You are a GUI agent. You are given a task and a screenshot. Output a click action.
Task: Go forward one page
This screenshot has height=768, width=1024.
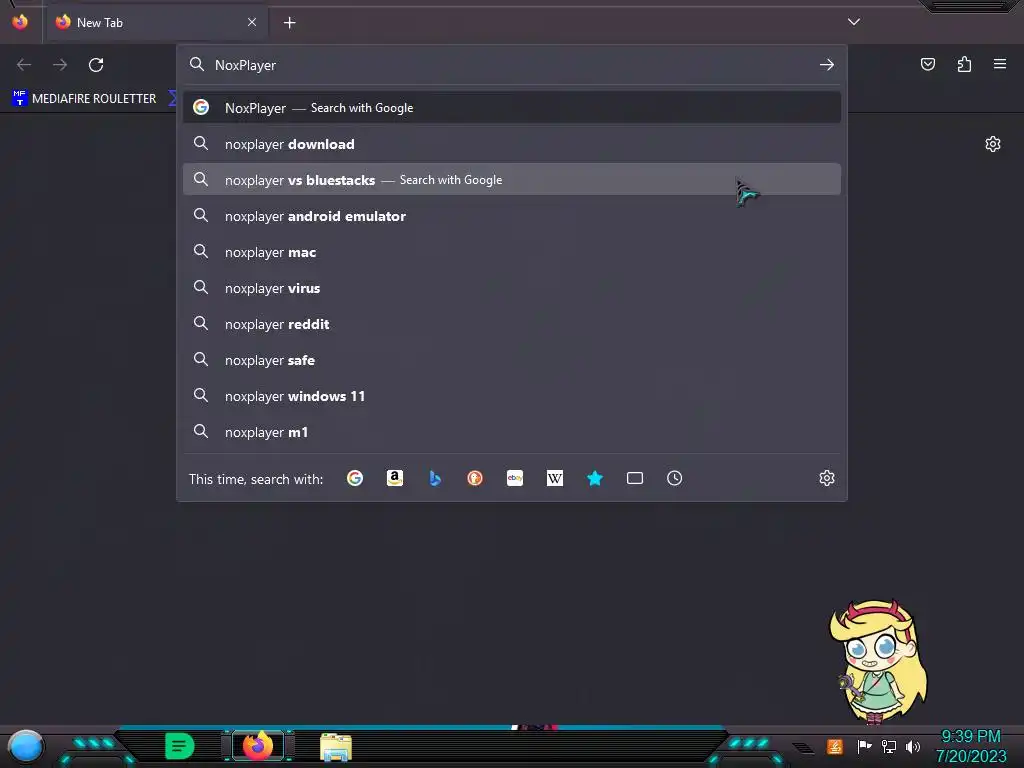click(60, 65)
